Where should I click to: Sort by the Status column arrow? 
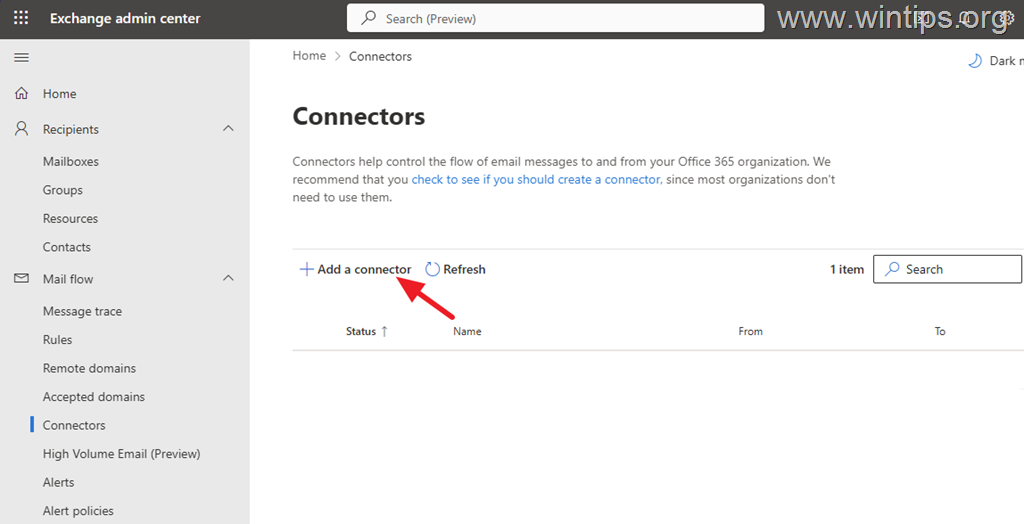385,331
